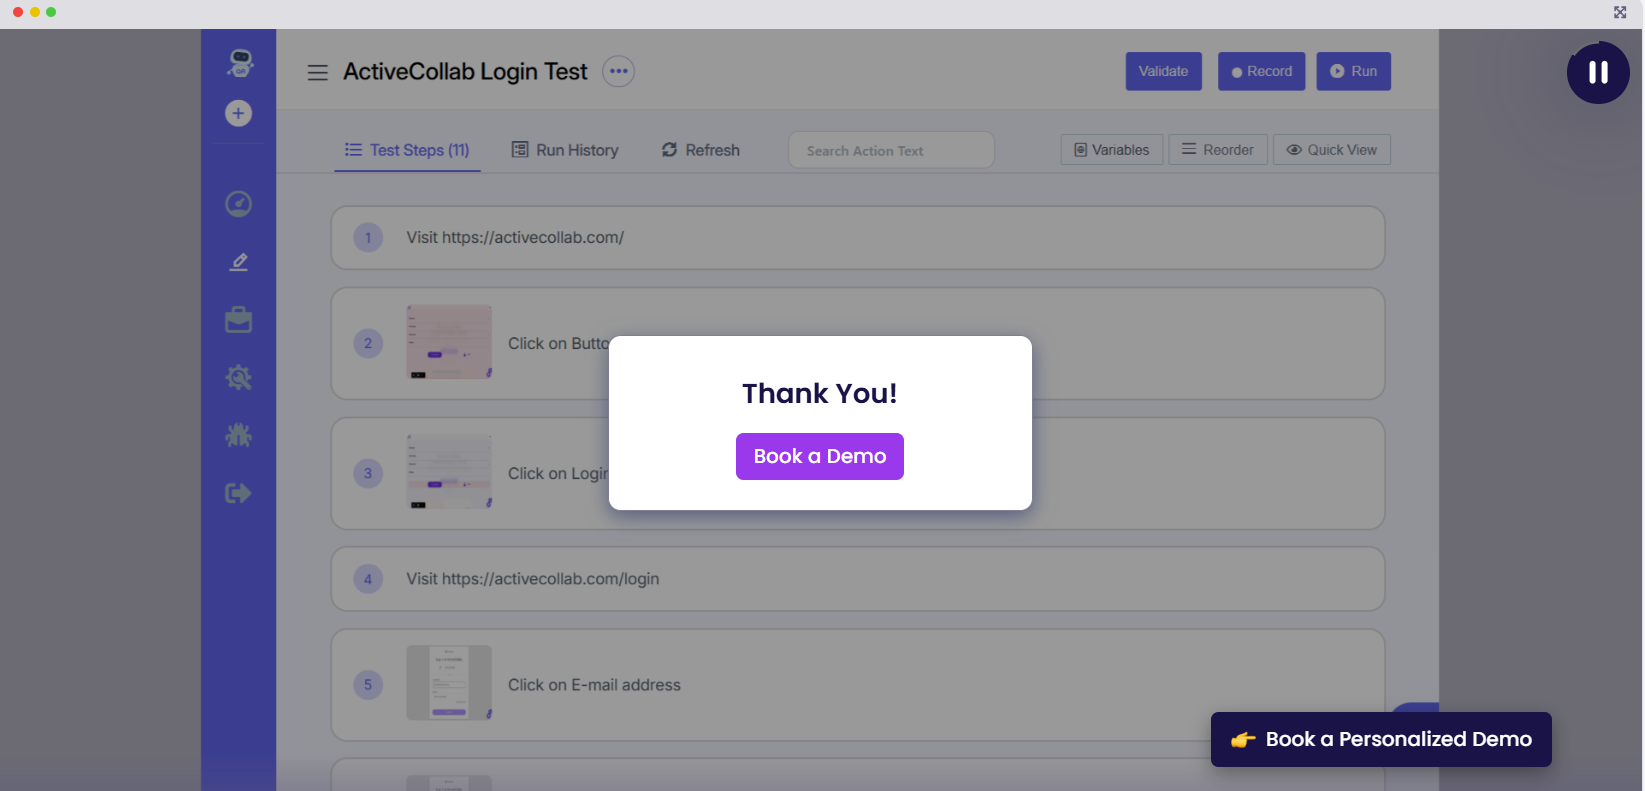Open the Variables panel

coord(1111,150)
